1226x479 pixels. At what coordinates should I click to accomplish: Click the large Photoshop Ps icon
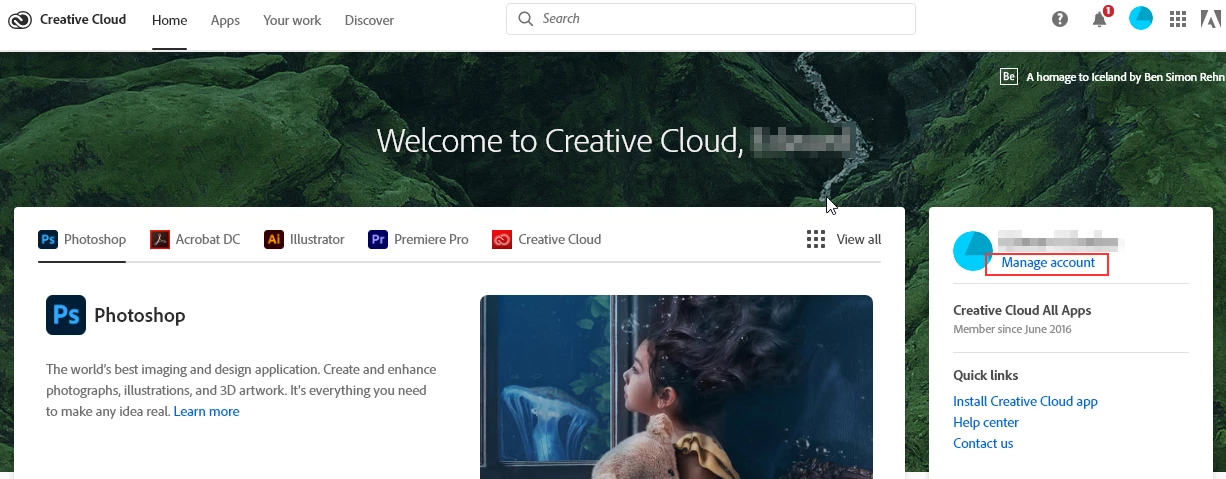tap(66, 315)
